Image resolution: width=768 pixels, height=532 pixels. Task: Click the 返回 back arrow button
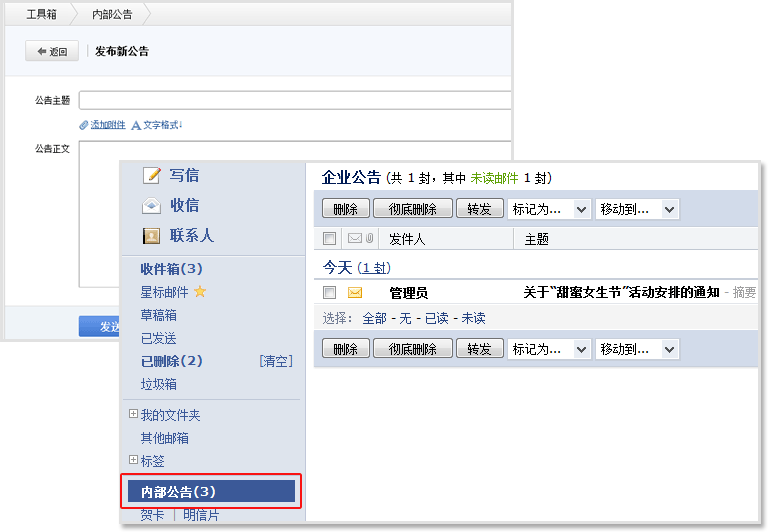click(52, 51)
